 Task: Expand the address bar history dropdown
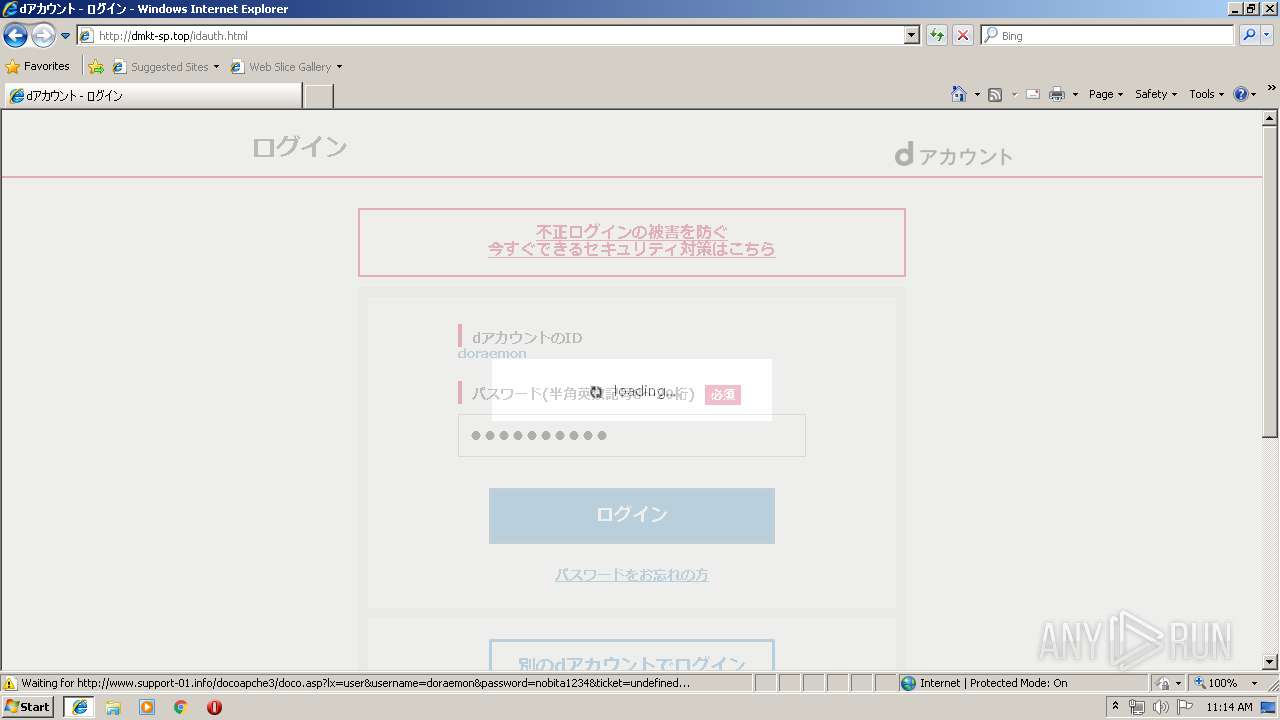911,36
